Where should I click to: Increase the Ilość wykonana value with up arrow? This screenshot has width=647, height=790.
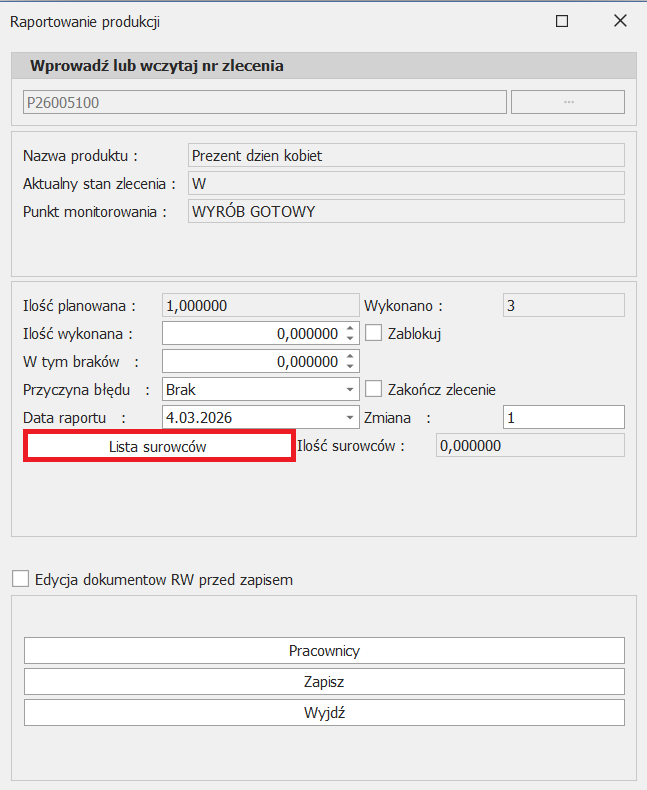[350, 328]
